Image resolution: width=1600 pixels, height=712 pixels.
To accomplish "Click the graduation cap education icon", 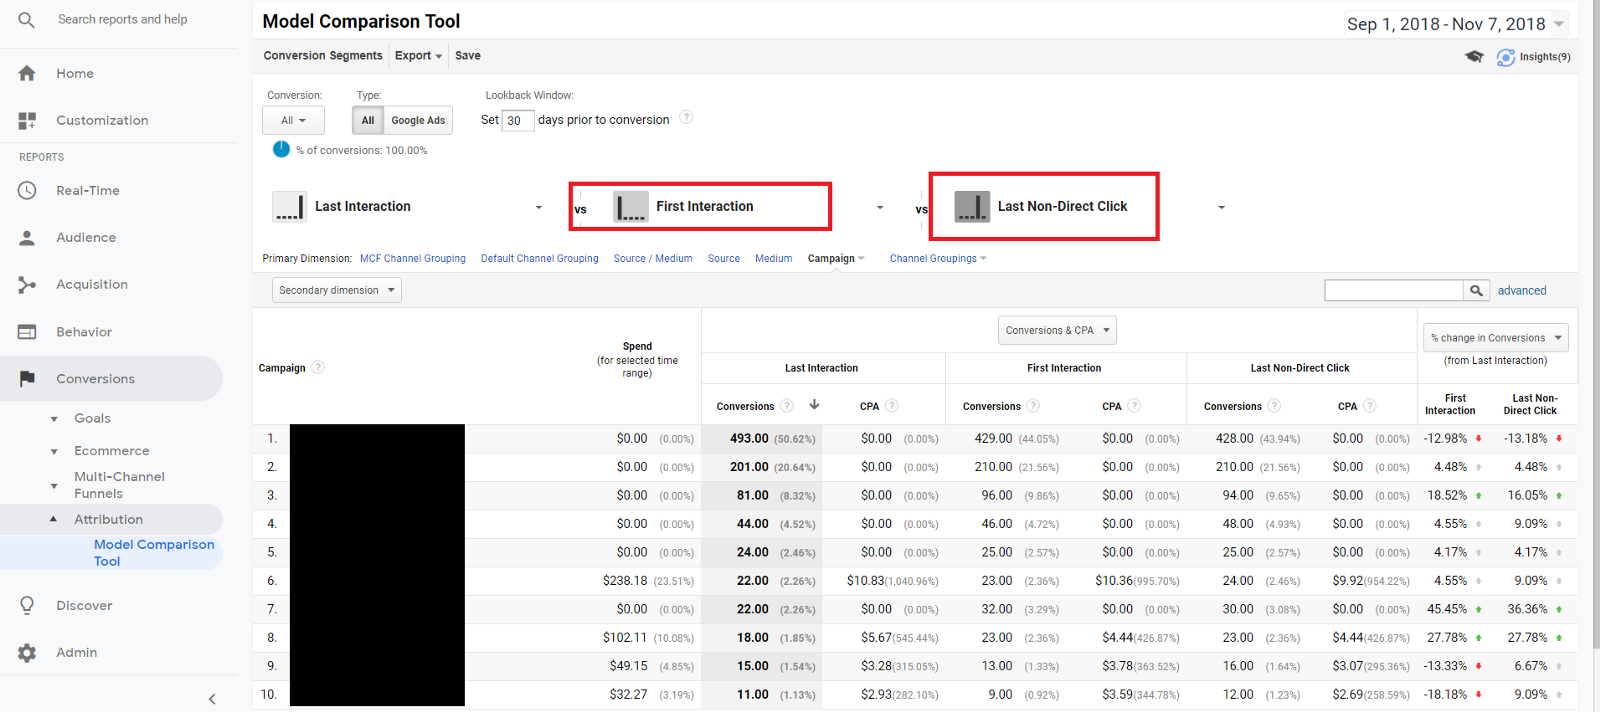I will 1474,57.
